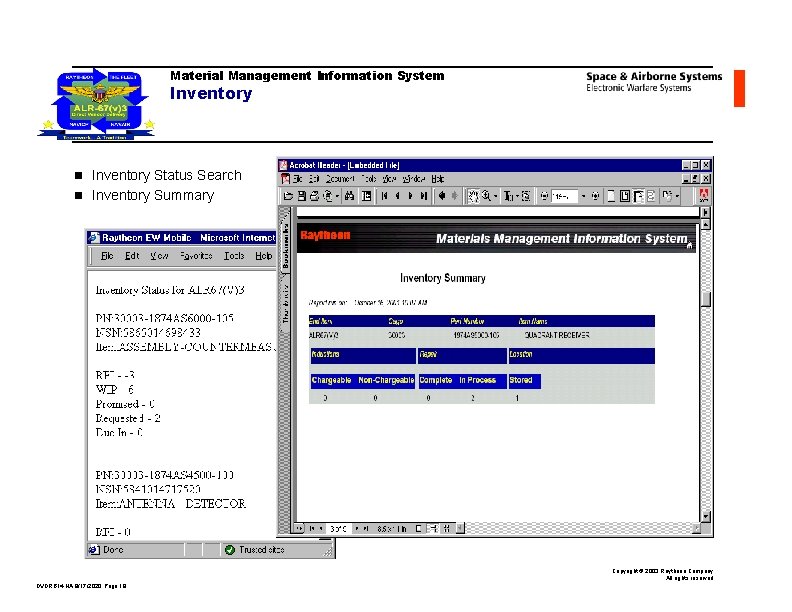Screen dimensions: 792x612
Task: Open the zoom percentage dropdown arrow in Acrobat
Action: pos(583,196)
